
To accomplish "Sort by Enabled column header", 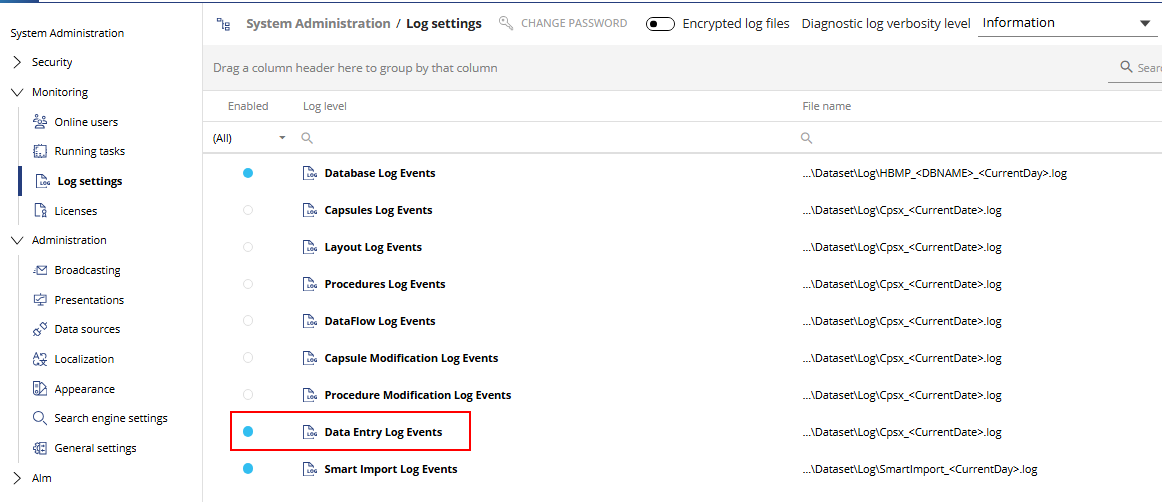I will (x=248, y=106).
